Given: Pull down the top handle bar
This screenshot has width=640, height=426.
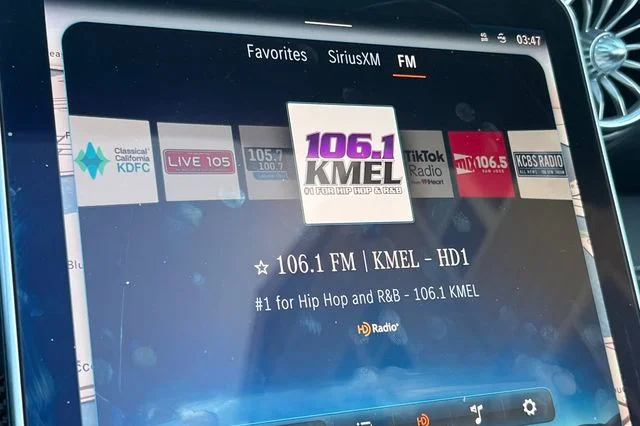Looking at the screenshot, I should pos(328,24).
